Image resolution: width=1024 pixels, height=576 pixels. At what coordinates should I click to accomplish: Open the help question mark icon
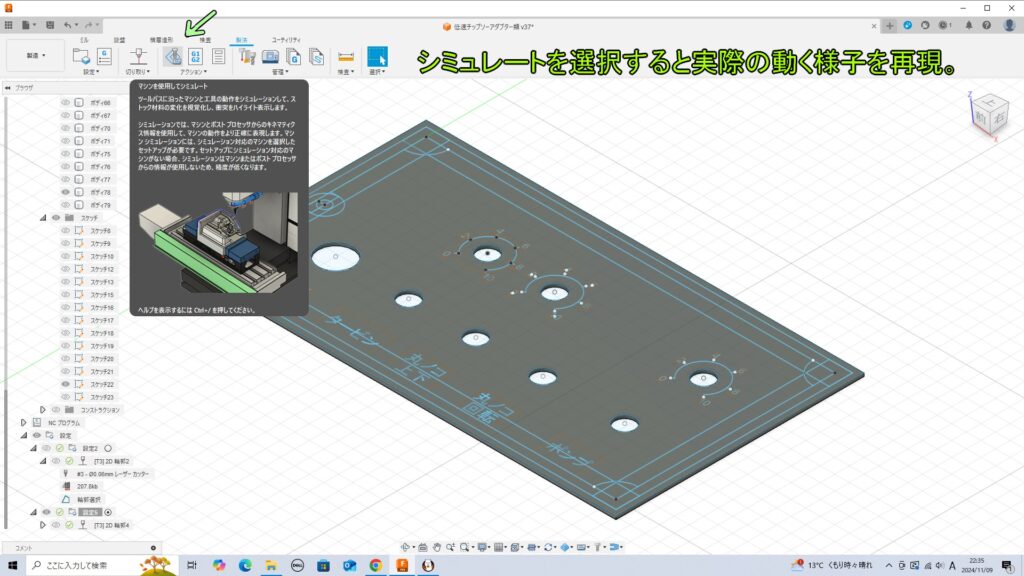tap(987, 25)
